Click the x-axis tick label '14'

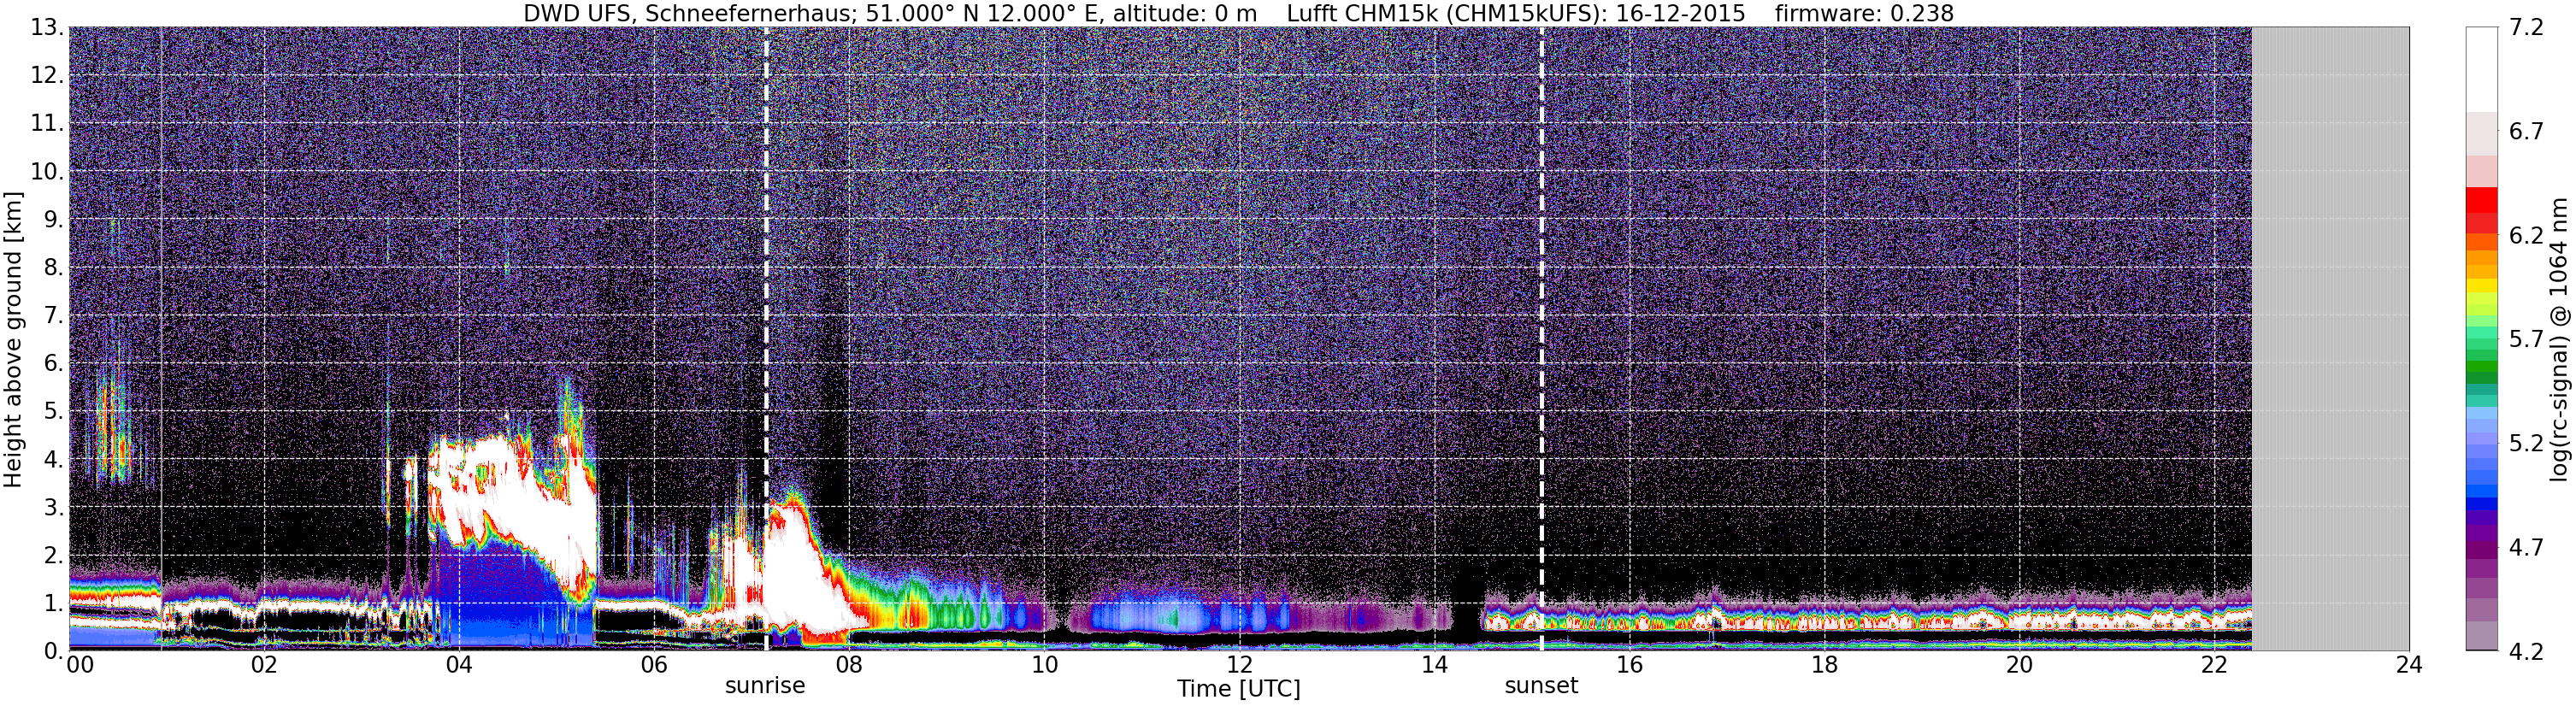click(1434, 665)
